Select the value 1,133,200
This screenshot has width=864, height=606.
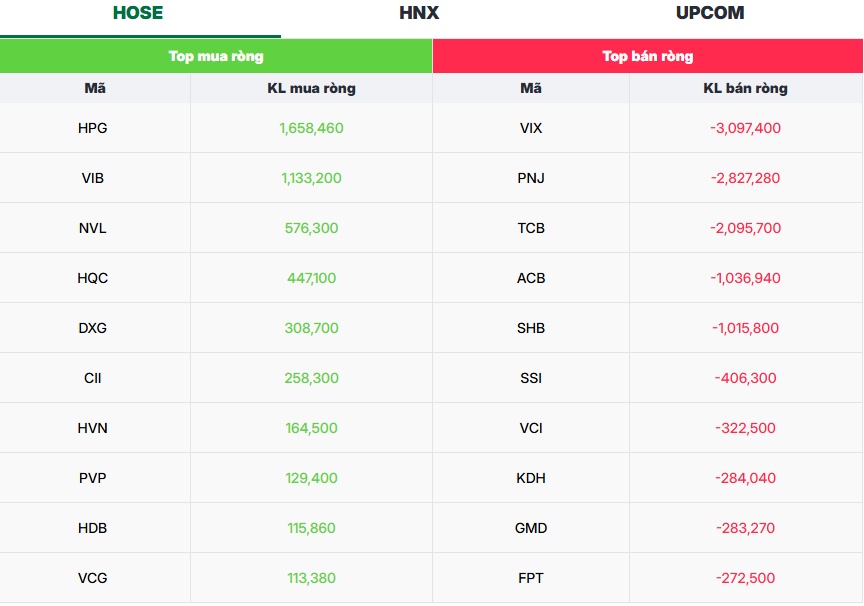(x=311, y=178)
